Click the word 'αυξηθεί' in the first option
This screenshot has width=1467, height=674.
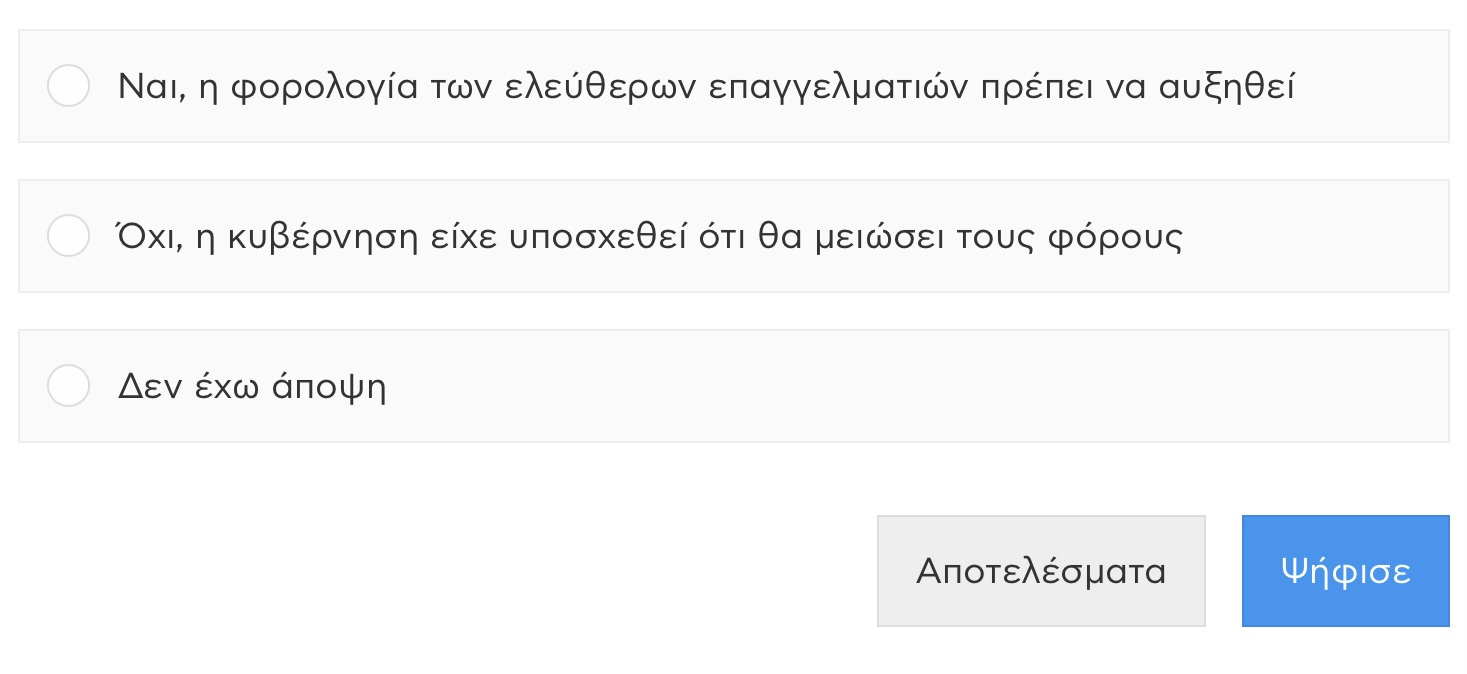[1226, 87]
